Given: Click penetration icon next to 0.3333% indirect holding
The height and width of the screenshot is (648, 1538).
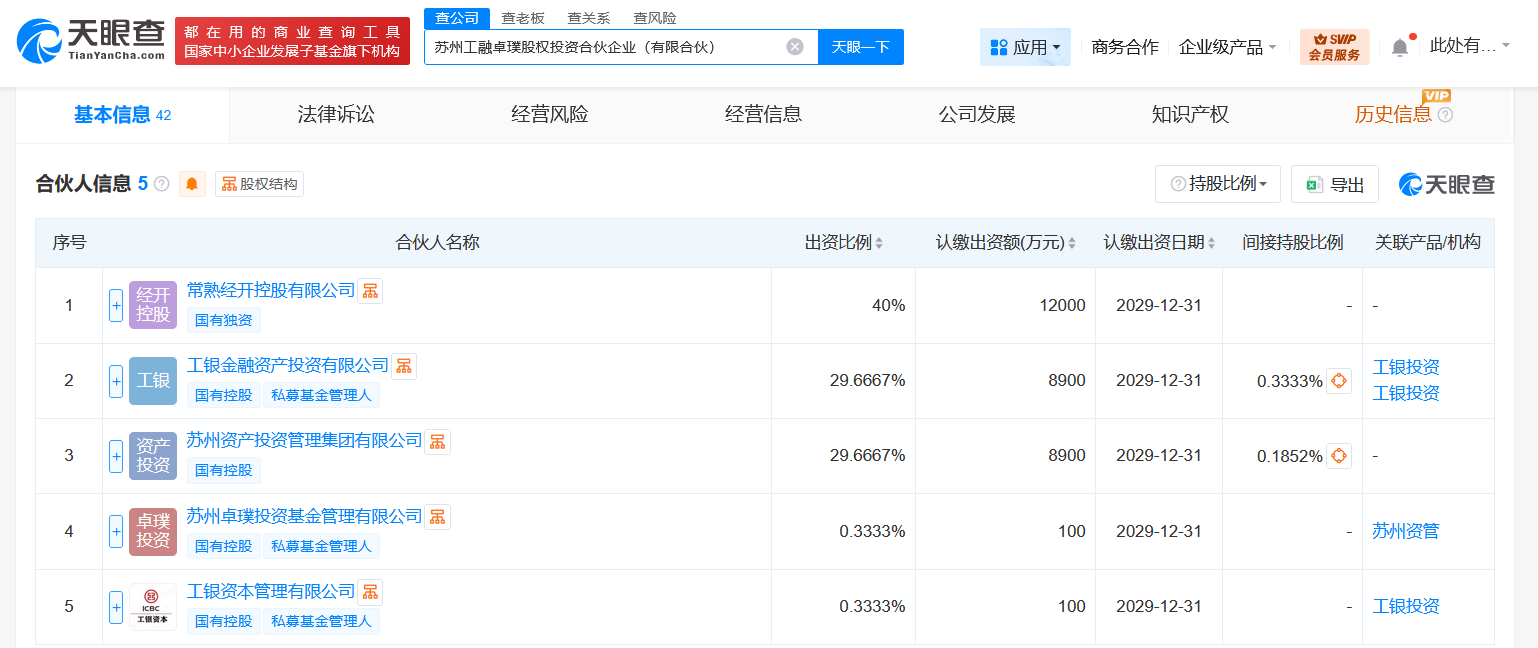Looking at the screenshot, I should [x=1338, y=380].
